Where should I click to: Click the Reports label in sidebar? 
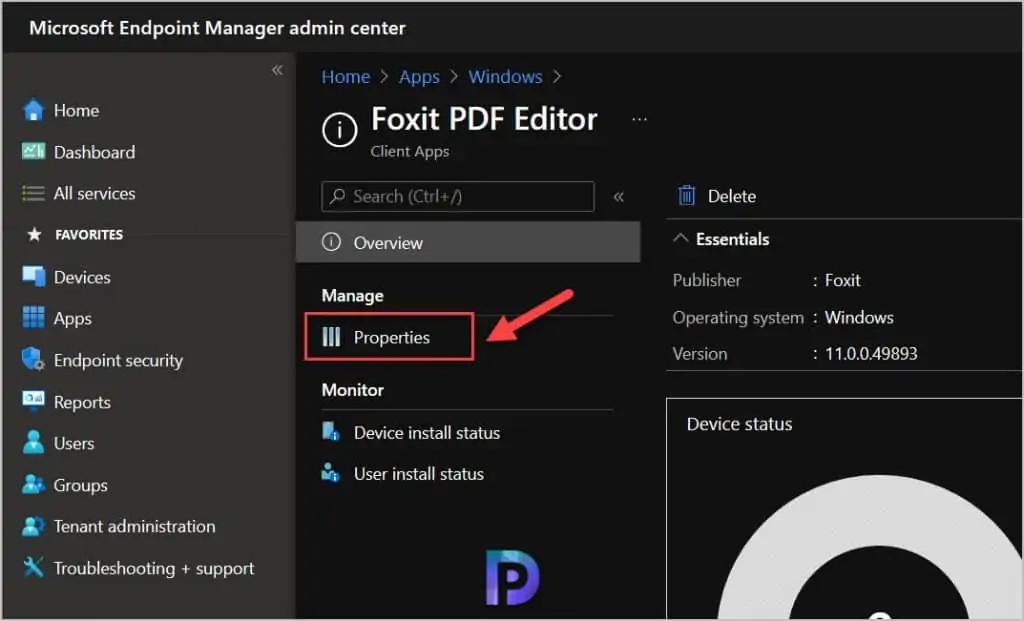82,402
